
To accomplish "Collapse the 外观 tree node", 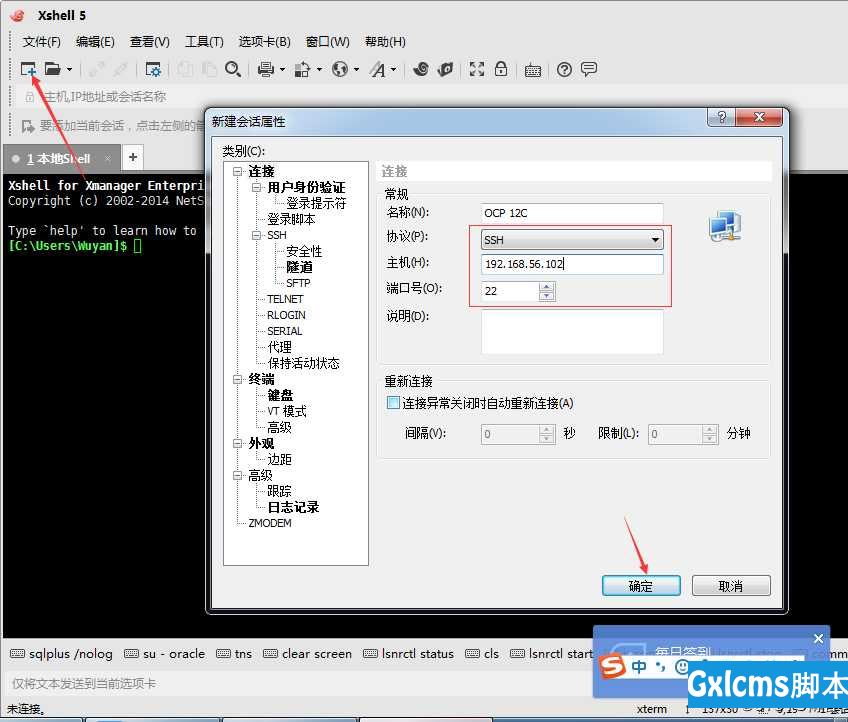I will point(237,443).
